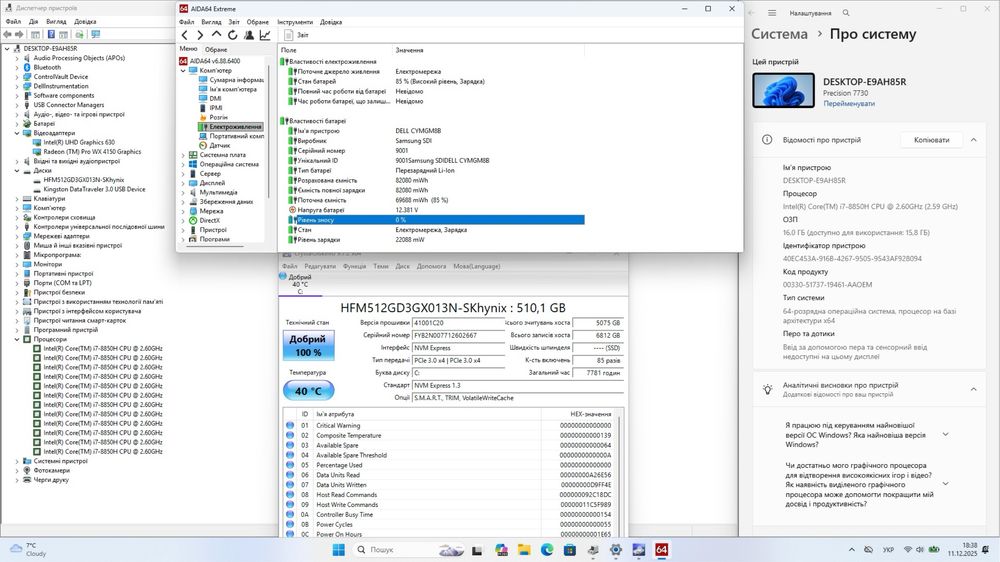Click Device Manager back arrow

[x=7, y=34]
